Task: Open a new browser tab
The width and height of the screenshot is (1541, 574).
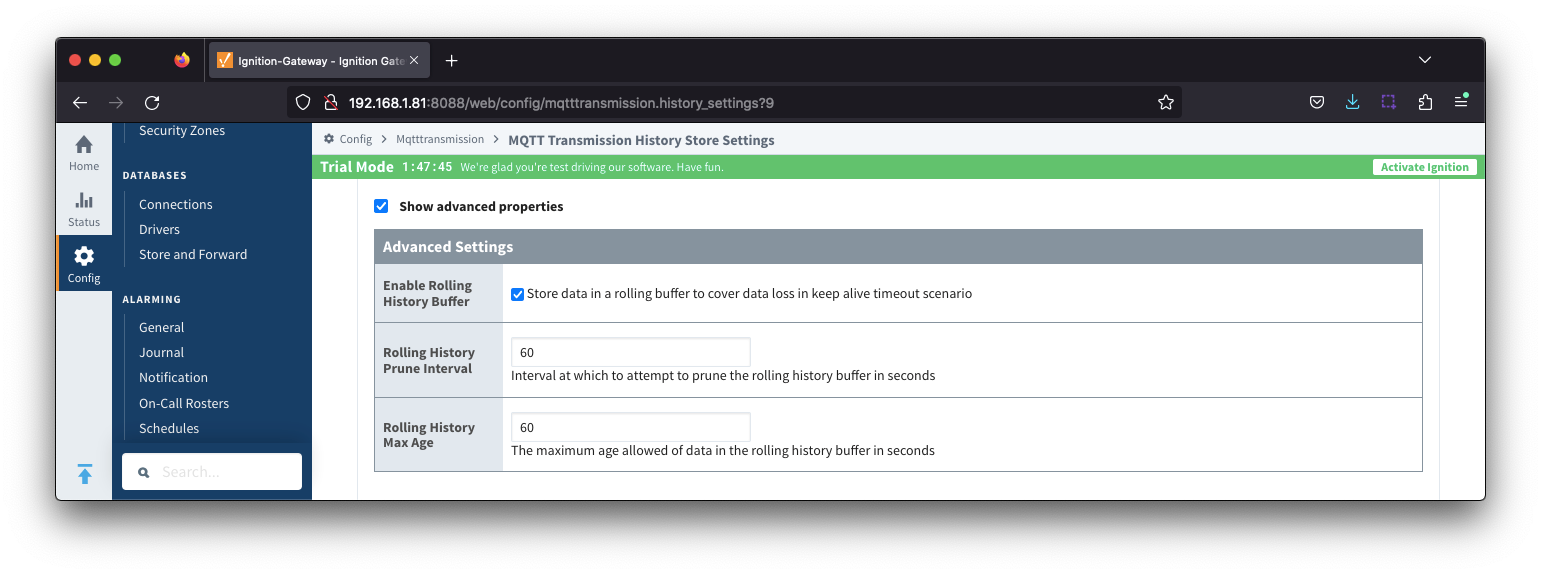Action: click(451, 60)
